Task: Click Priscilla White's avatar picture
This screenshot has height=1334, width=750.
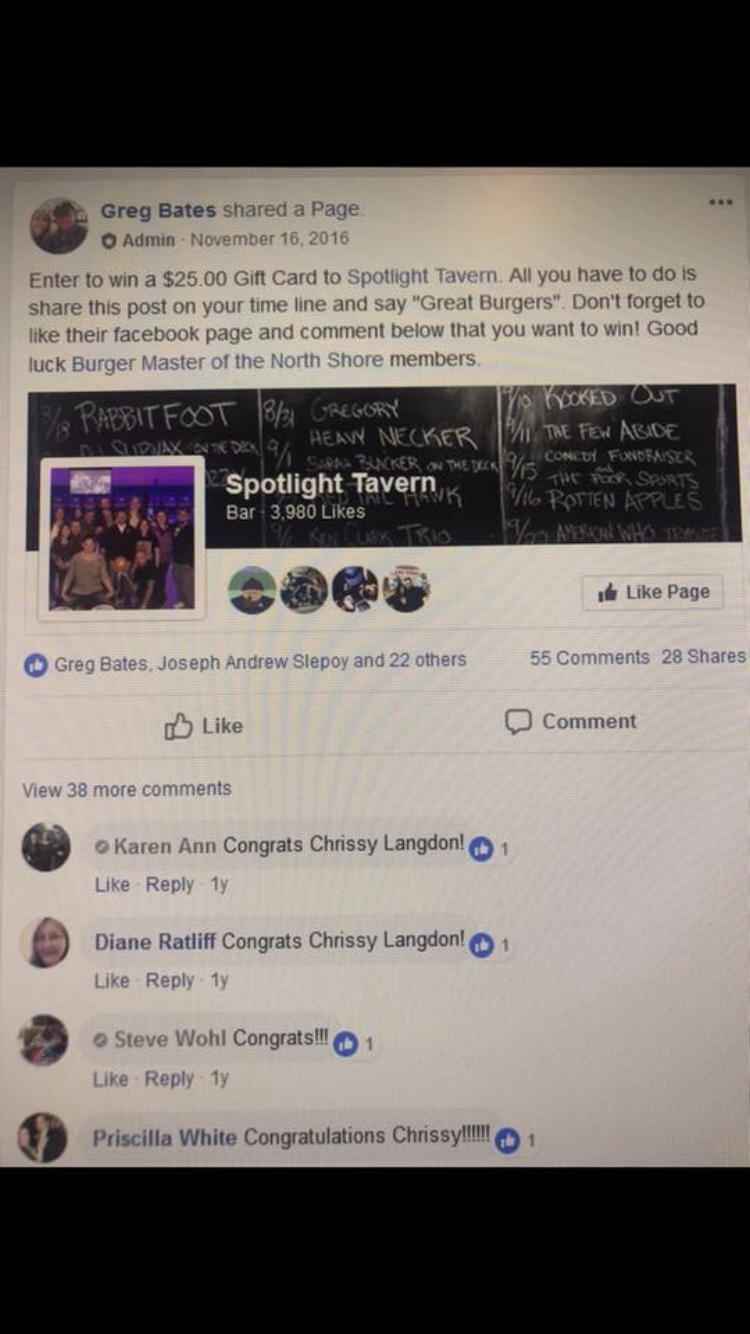Action: pos(43,1138)
